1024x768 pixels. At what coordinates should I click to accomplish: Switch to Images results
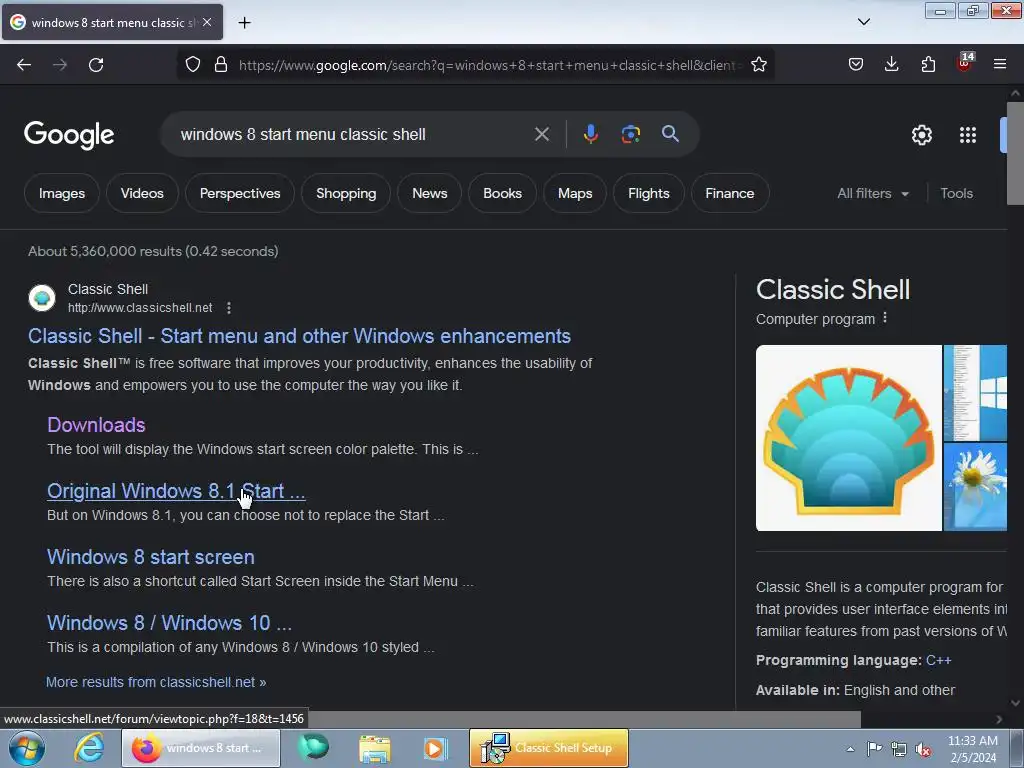coord(61,193)
